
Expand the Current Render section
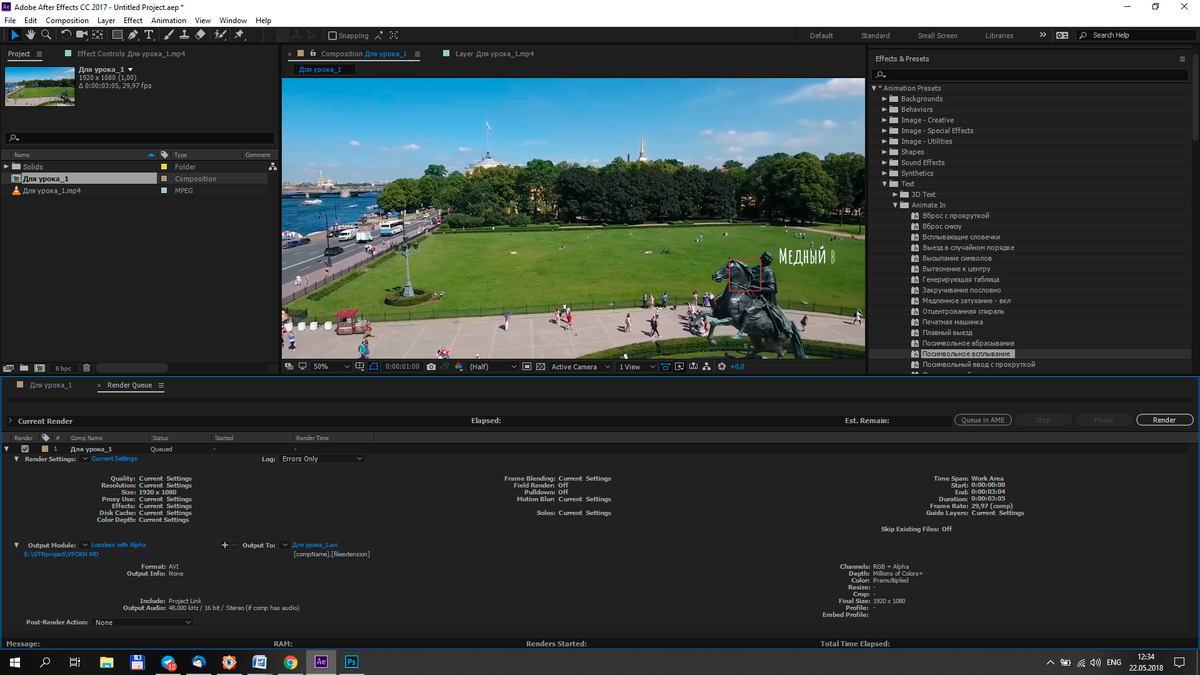click(10, 421)
